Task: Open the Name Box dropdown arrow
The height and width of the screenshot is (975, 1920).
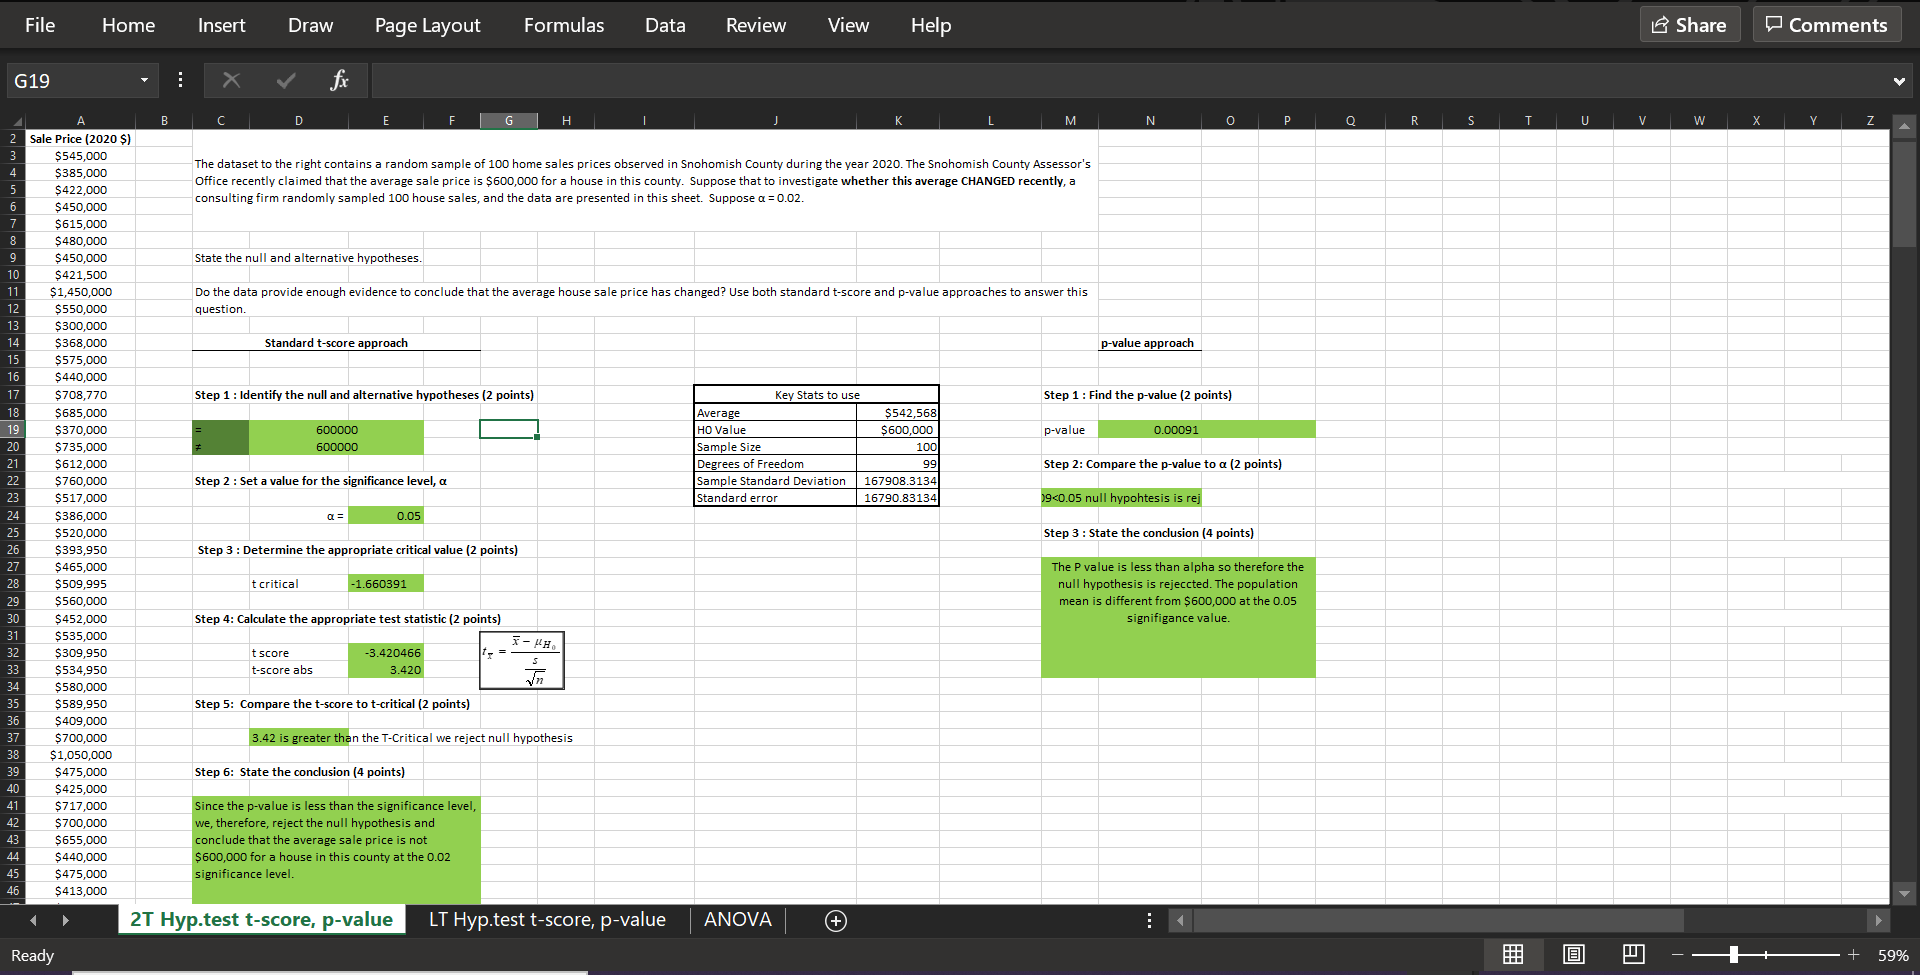Action: tap(143, 80)
